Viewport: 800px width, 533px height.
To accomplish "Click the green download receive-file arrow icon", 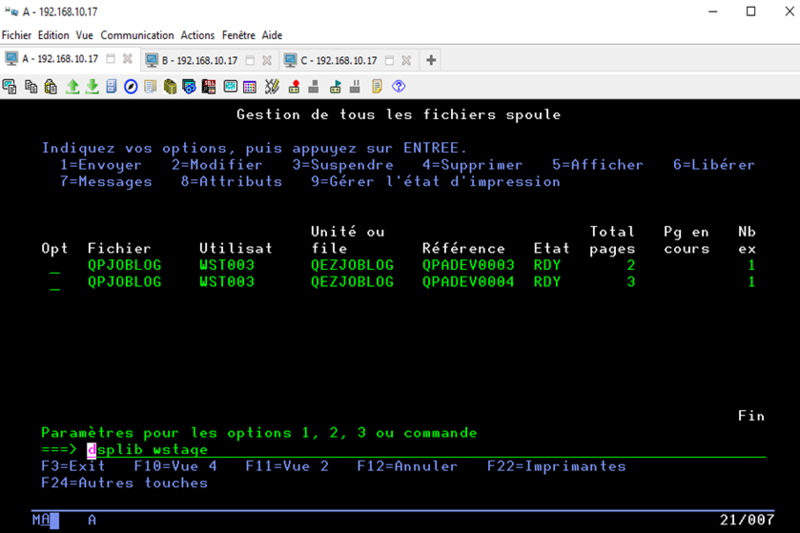I will pos(92,86).
